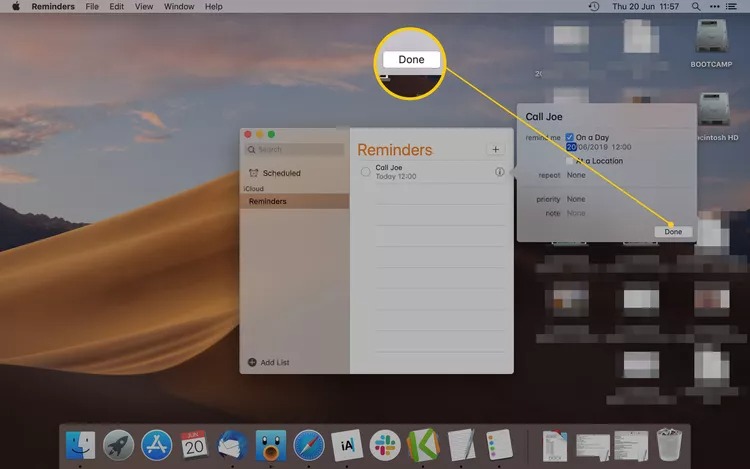Click the Search field in Reminders sidebar

[295, 150]
